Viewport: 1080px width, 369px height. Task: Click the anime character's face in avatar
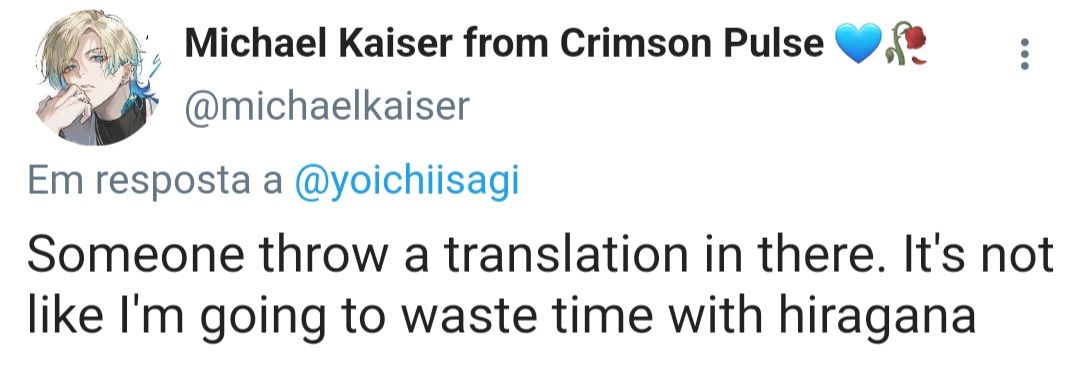pyautogui.click(x=84, y=67)
